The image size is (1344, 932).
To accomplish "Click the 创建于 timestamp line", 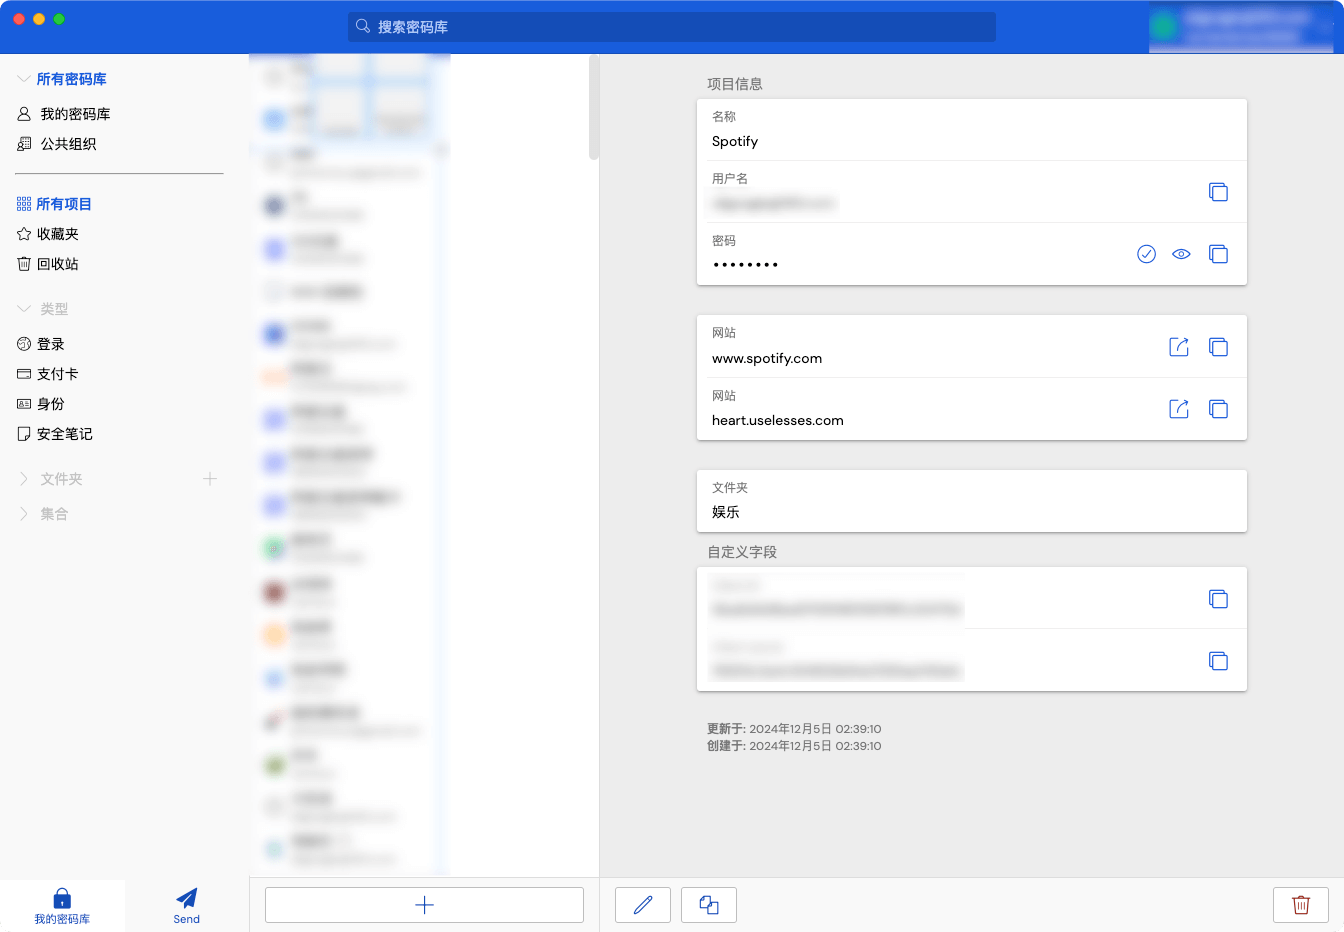I will [x=794, y=746].
